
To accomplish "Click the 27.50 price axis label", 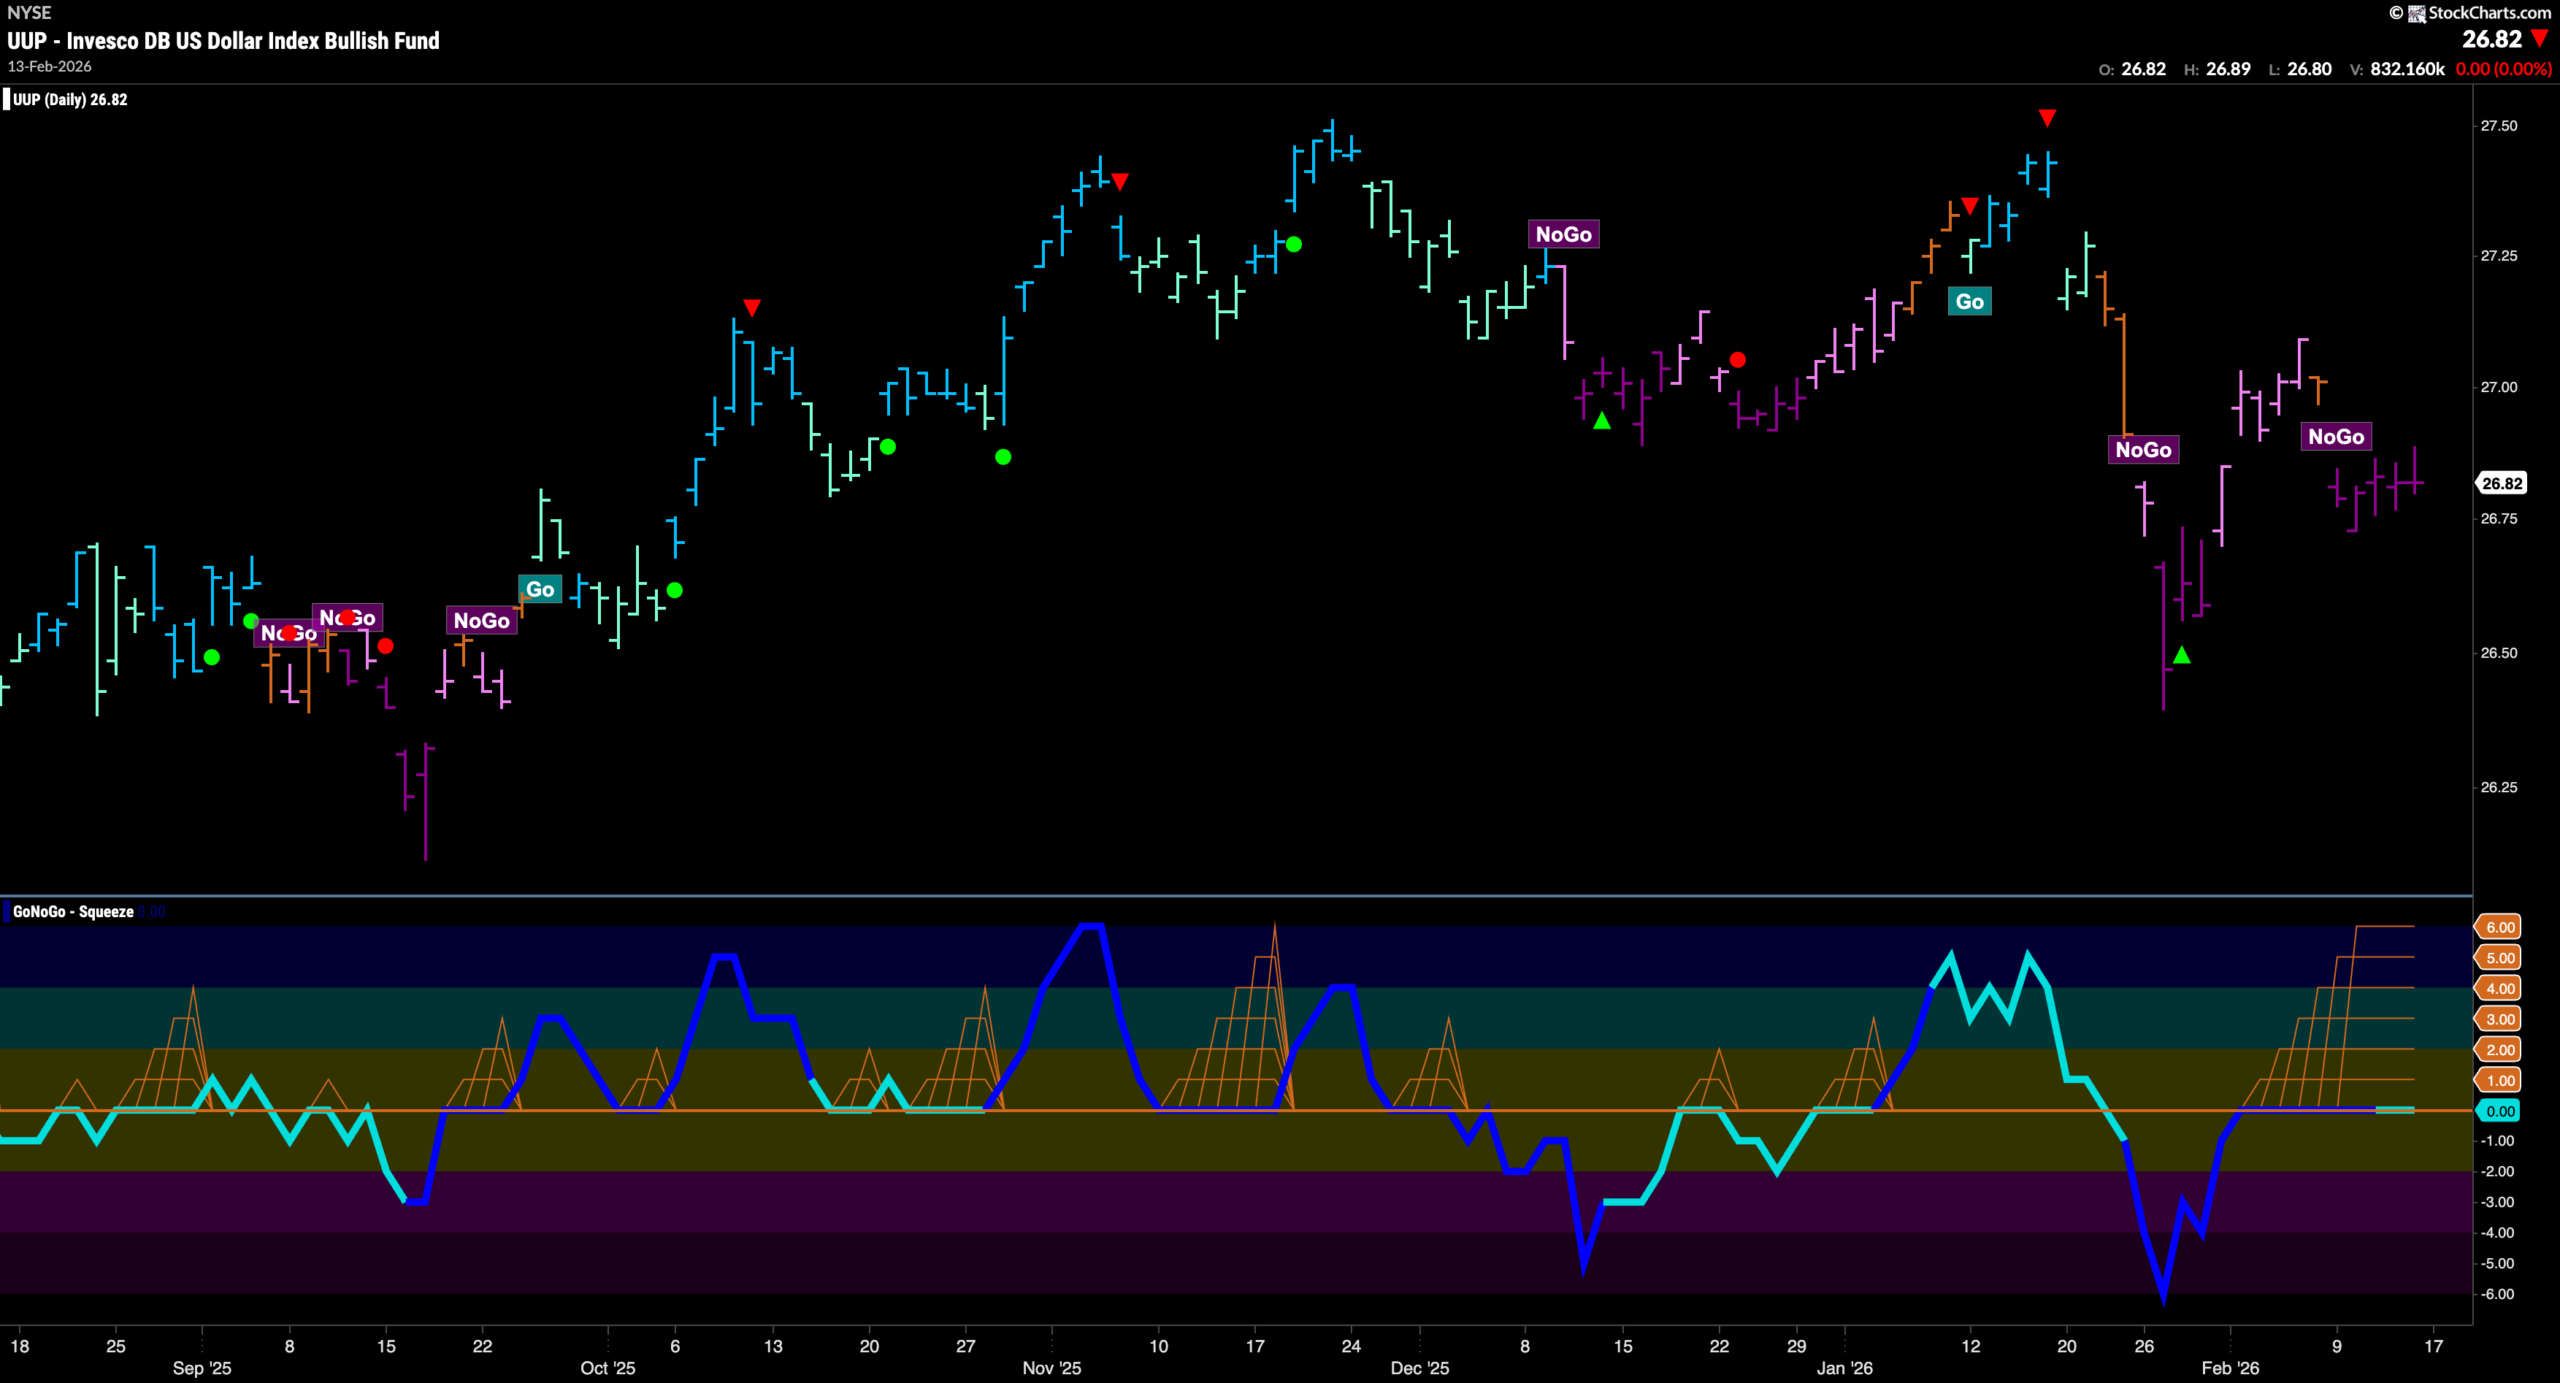I will (2499, 126).
